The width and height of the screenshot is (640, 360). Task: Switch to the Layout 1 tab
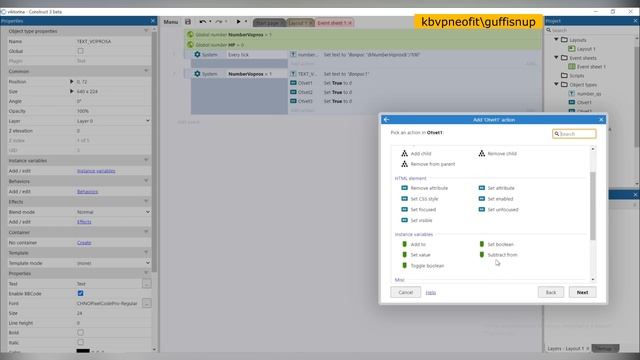pos(300,23)
